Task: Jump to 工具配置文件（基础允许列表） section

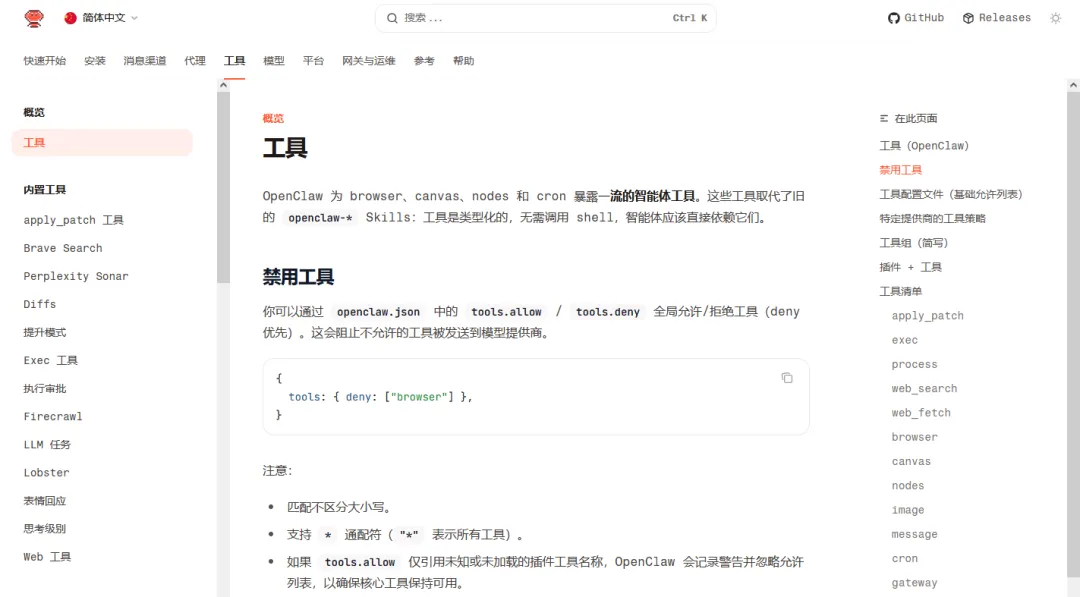Action: (951, 194)
